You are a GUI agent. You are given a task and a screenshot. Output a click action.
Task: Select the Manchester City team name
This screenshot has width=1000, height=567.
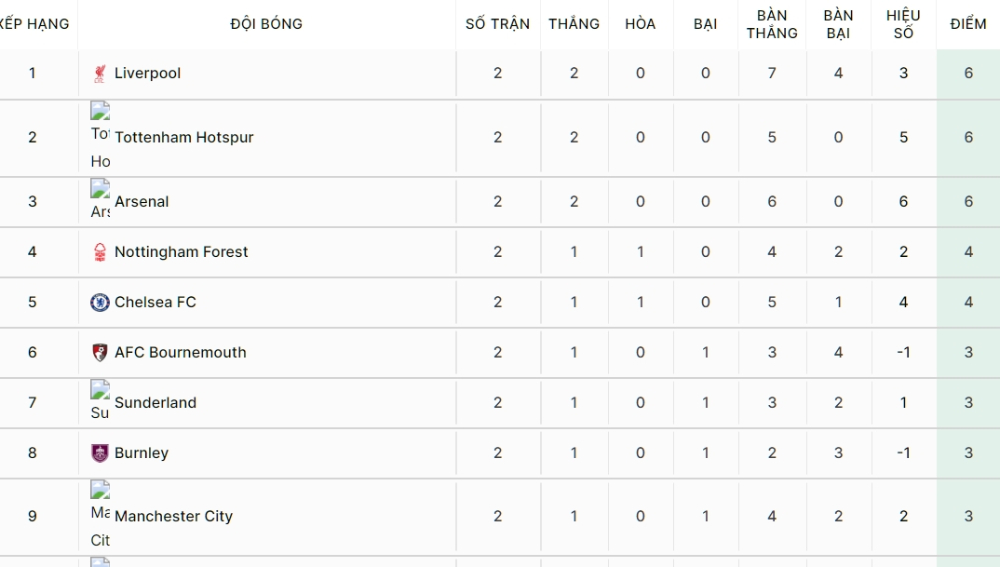(173, 516)
